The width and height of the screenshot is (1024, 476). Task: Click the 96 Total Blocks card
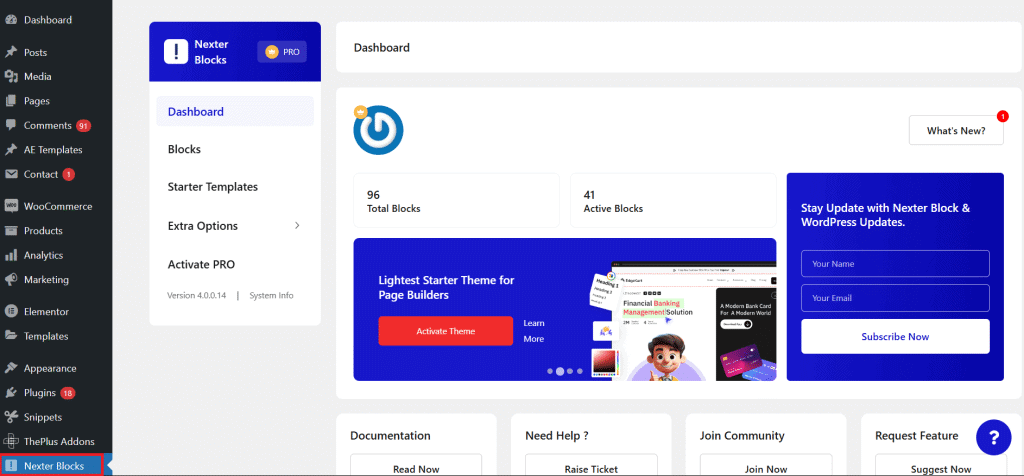pyautogui.click(x=456, y=200)
